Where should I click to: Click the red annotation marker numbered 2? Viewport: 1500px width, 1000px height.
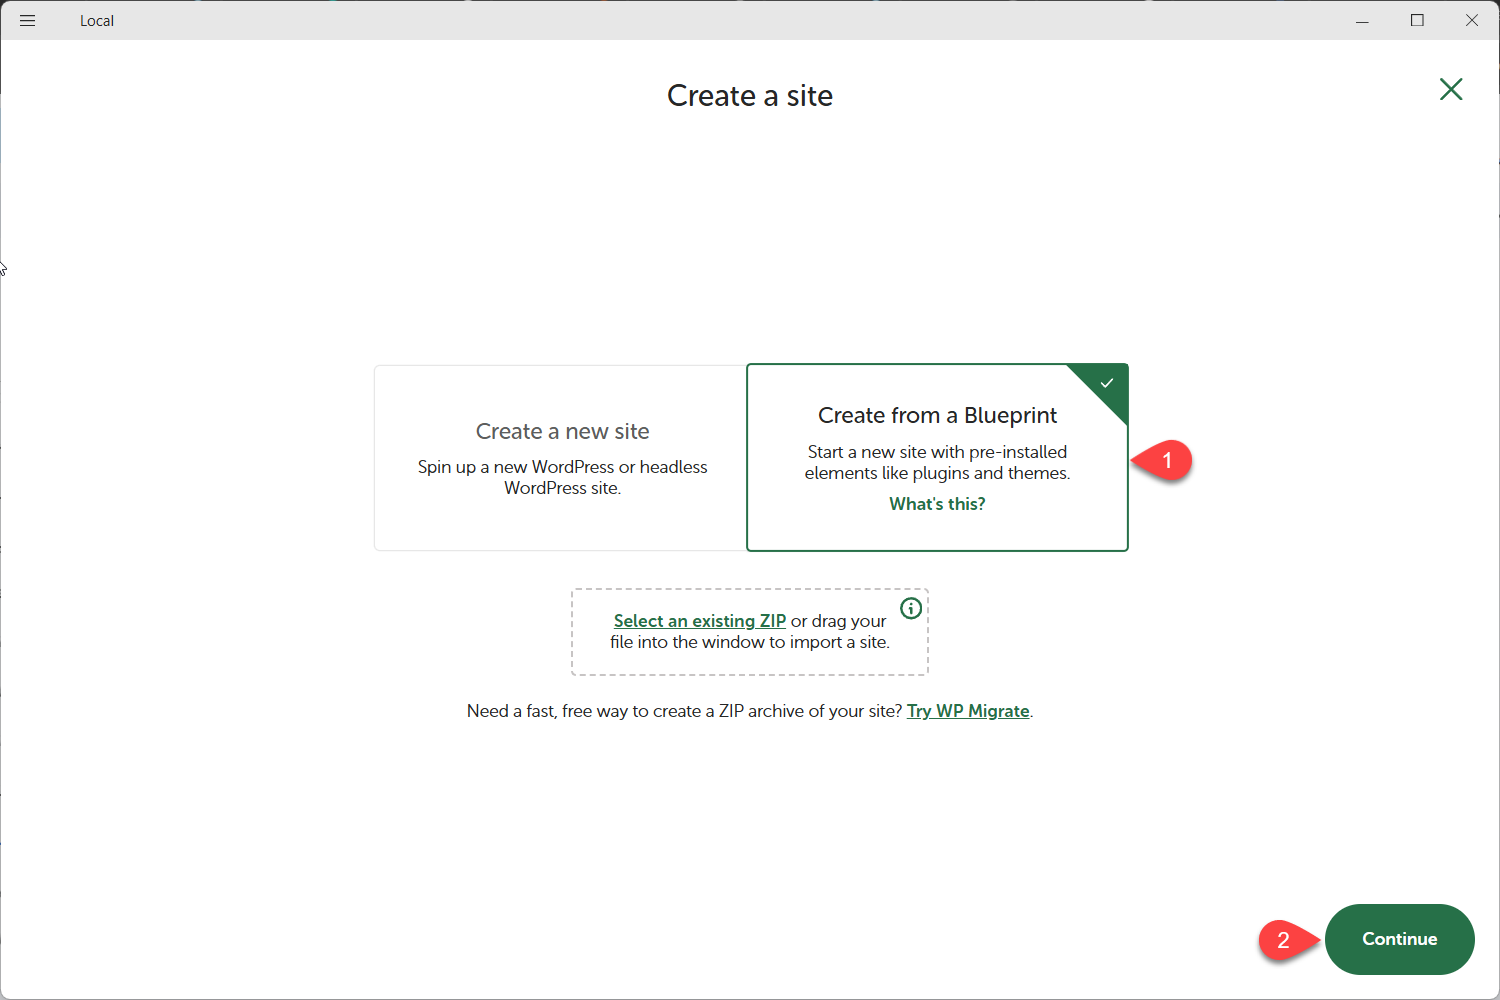click(x=1283, y=940)
